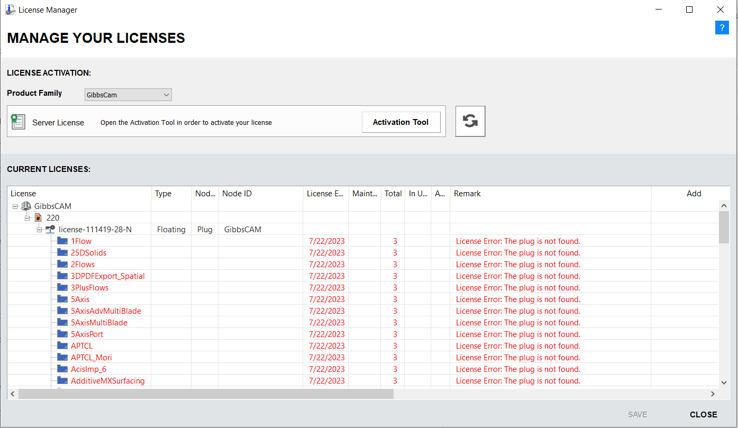This screenshot has width=738, height=428.
Task: Click the folder icon beside 3DPDFExport_Spatial
Action: pyautogui.click(x=62, y=275)
